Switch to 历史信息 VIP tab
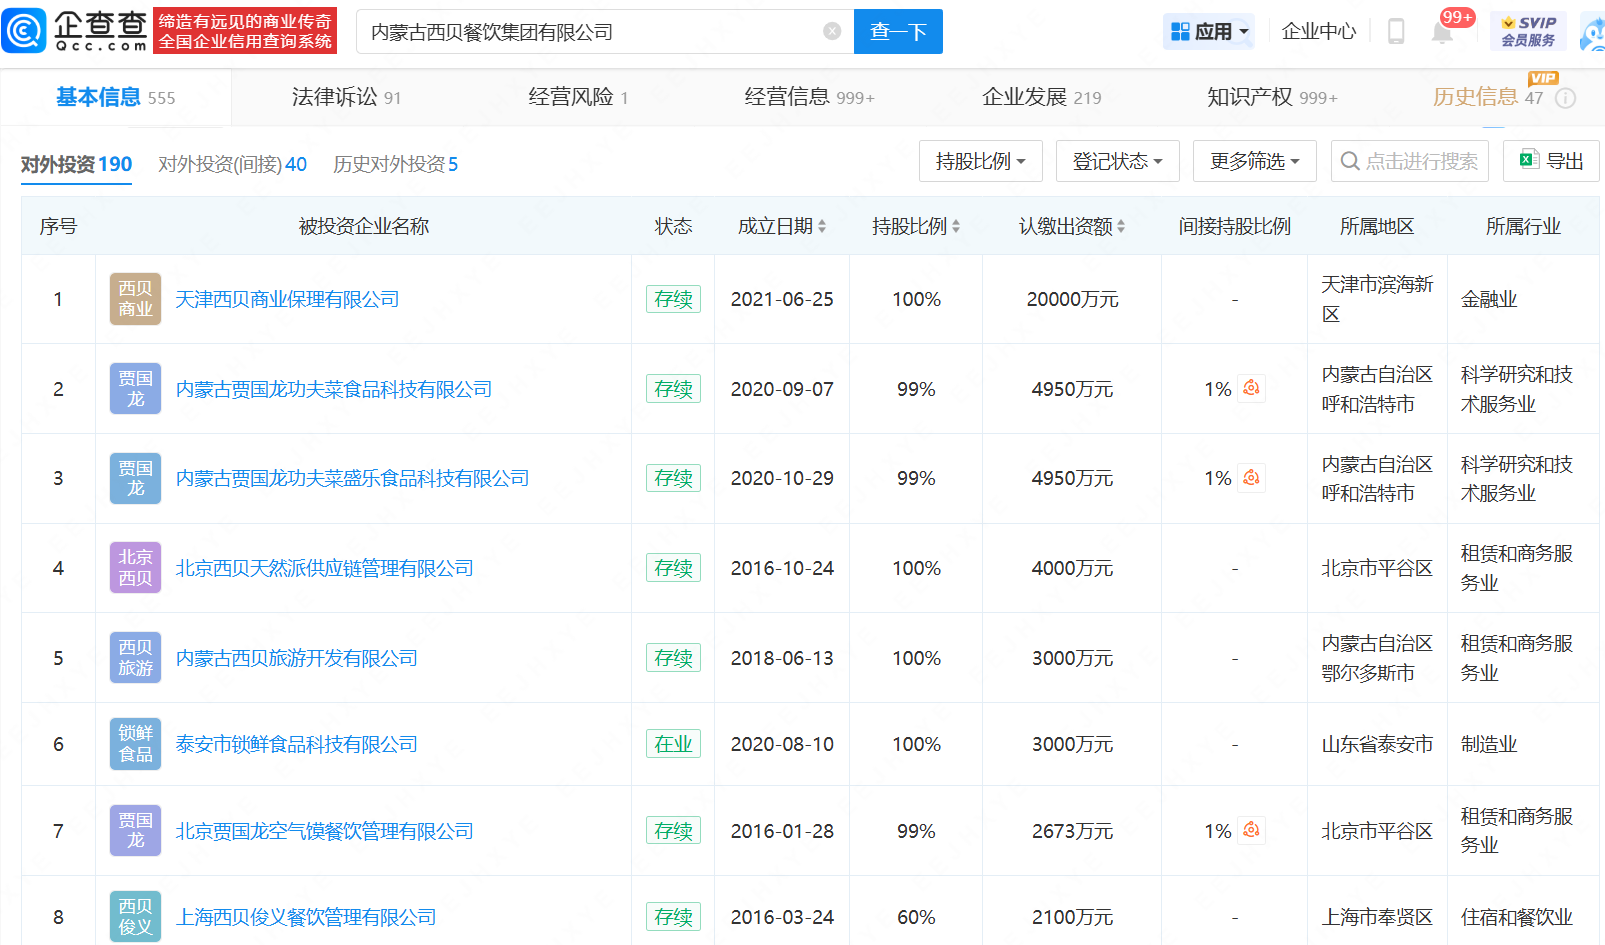The width and height of the screenshot is (1605, 945). click(x=1487, y=98)
